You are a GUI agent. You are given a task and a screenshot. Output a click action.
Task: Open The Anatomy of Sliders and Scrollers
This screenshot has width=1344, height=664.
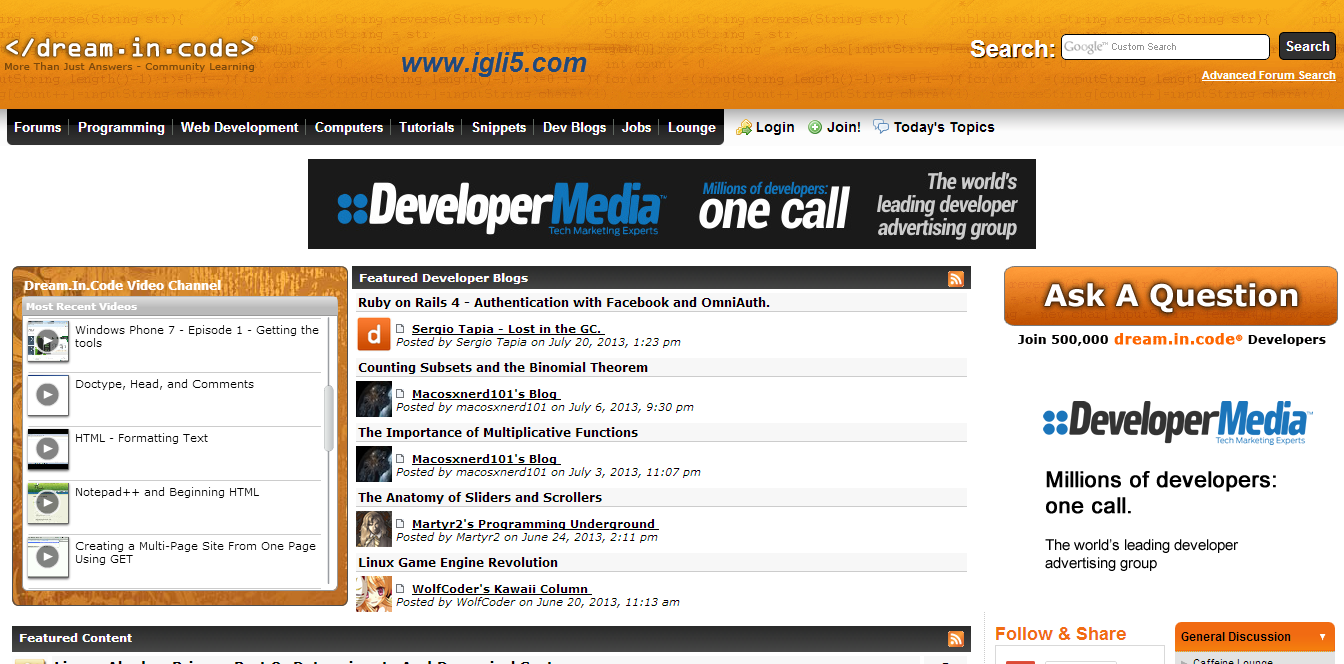coord(480,497)
